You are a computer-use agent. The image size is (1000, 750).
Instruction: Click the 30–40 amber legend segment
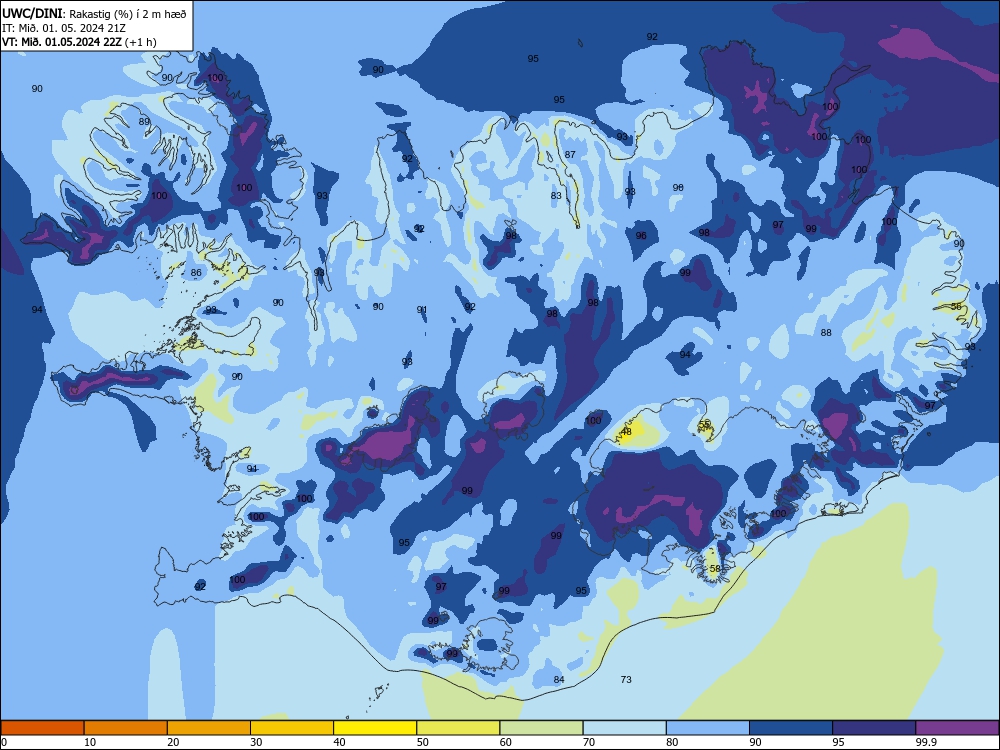click(x=292, y=728)
